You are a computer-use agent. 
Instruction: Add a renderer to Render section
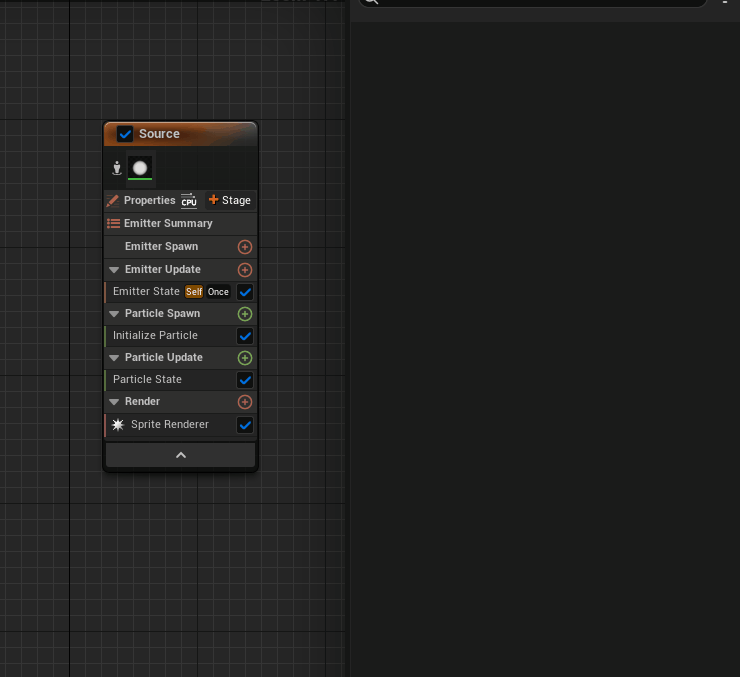244,402
